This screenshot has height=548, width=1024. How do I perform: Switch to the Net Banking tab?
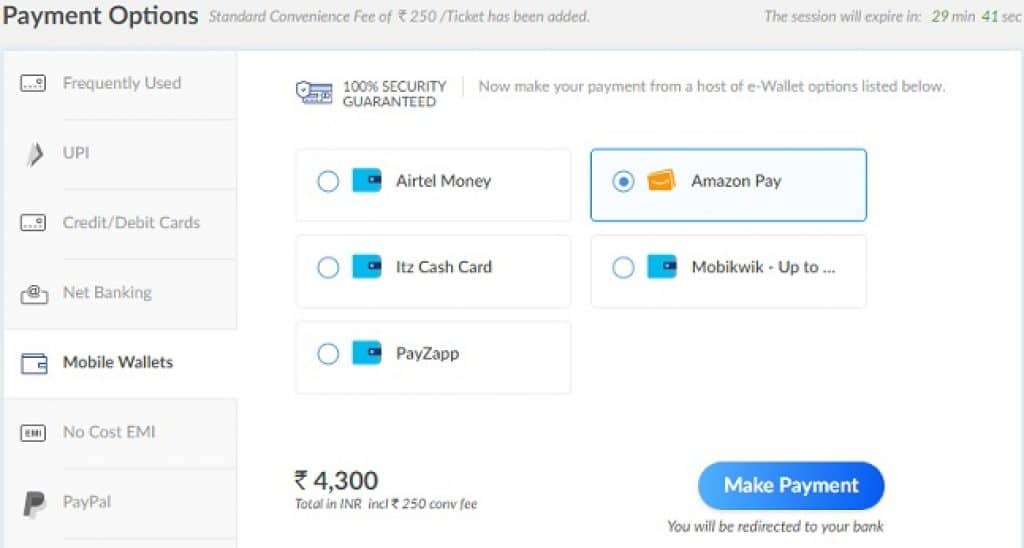[121, 294]
